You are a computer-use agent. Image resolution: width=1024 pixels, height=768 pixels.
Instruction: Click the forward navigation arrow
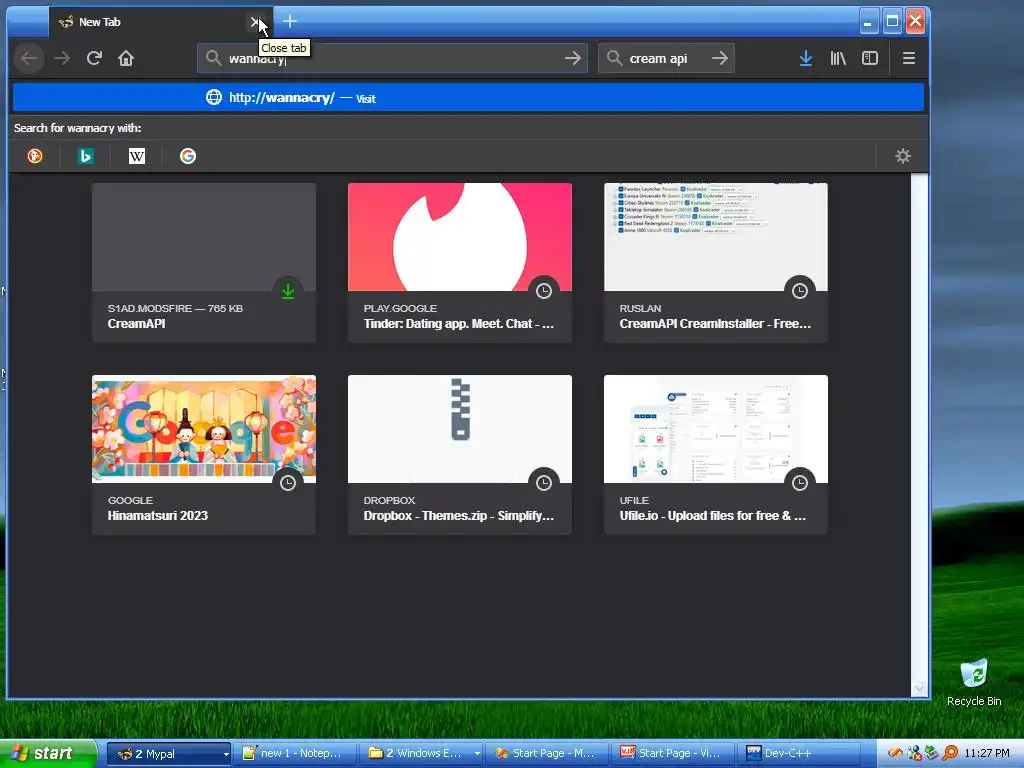point(62,59)
